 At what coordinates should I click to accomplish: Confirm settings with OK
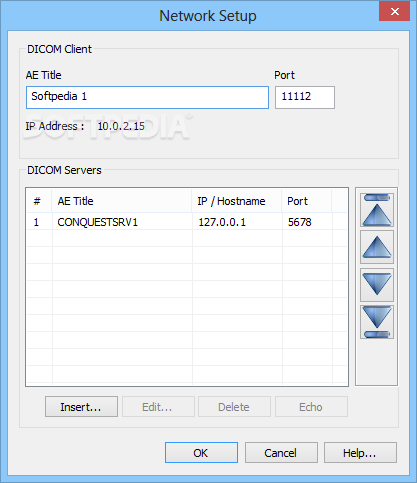pyautogui.click(x=201, y=453)
